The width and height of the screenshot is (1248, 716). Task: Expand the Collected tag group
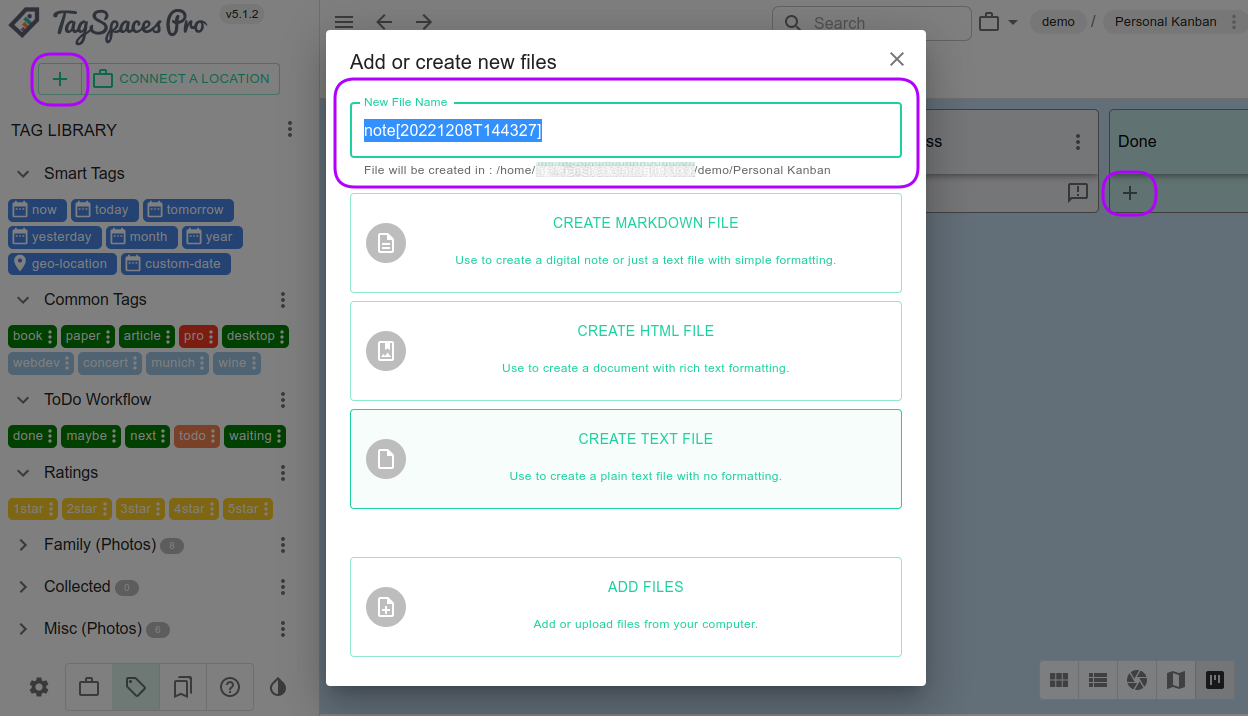click(22, 586)
